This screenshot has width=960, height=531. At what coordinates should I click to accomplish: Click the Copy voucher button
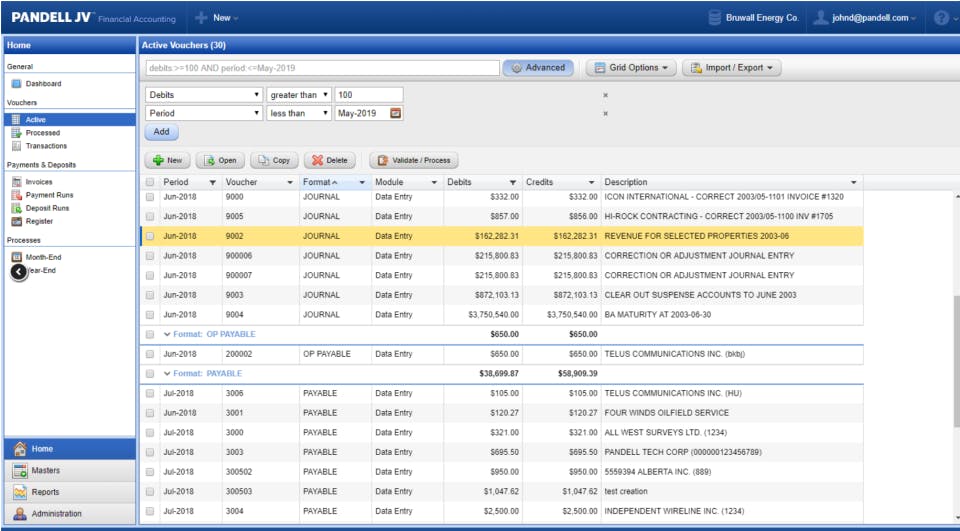[274, 160]
